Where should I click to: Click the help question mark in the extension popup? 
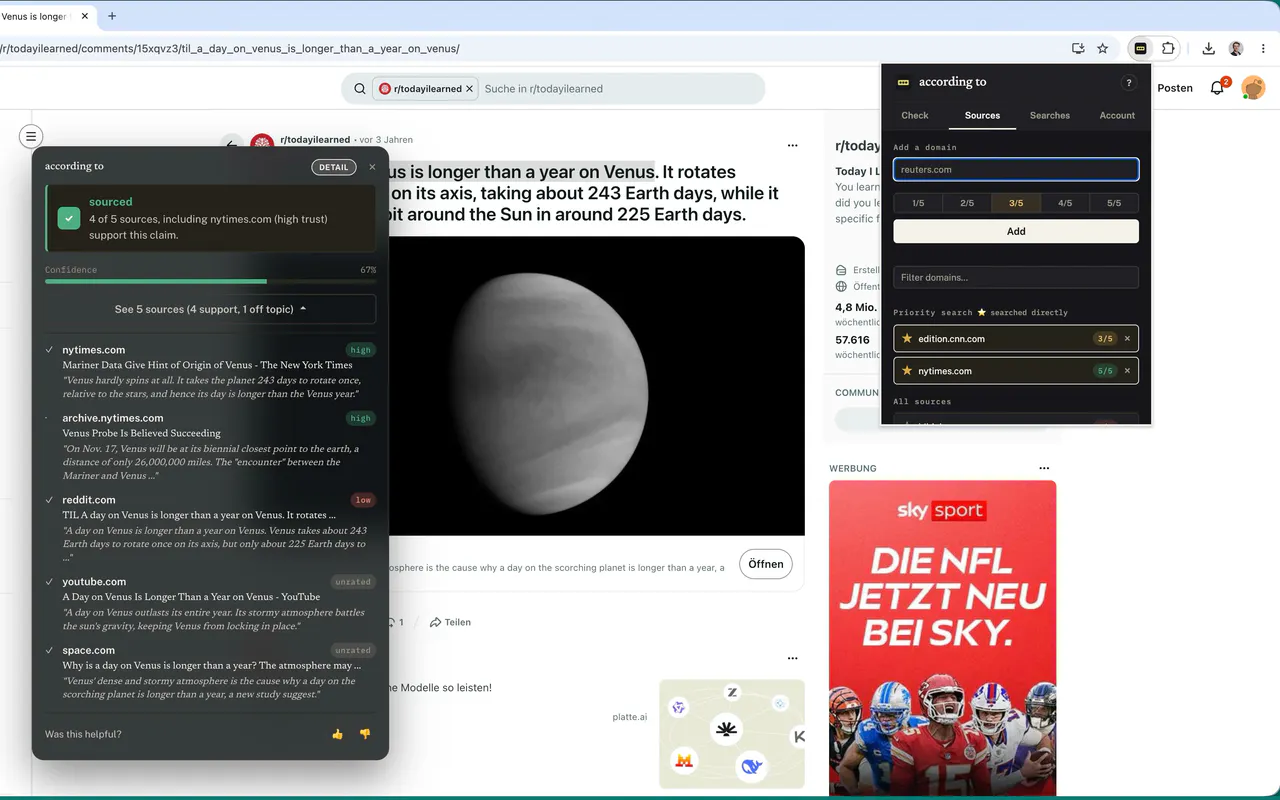(1129, 83)
